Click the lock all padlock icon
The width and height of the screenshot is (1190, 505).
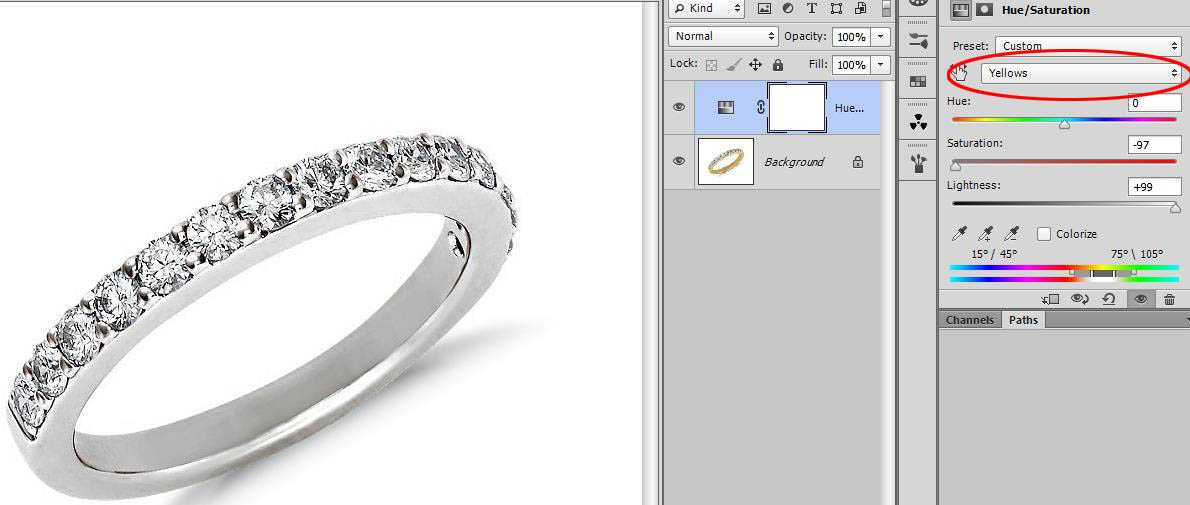(777, 64)
